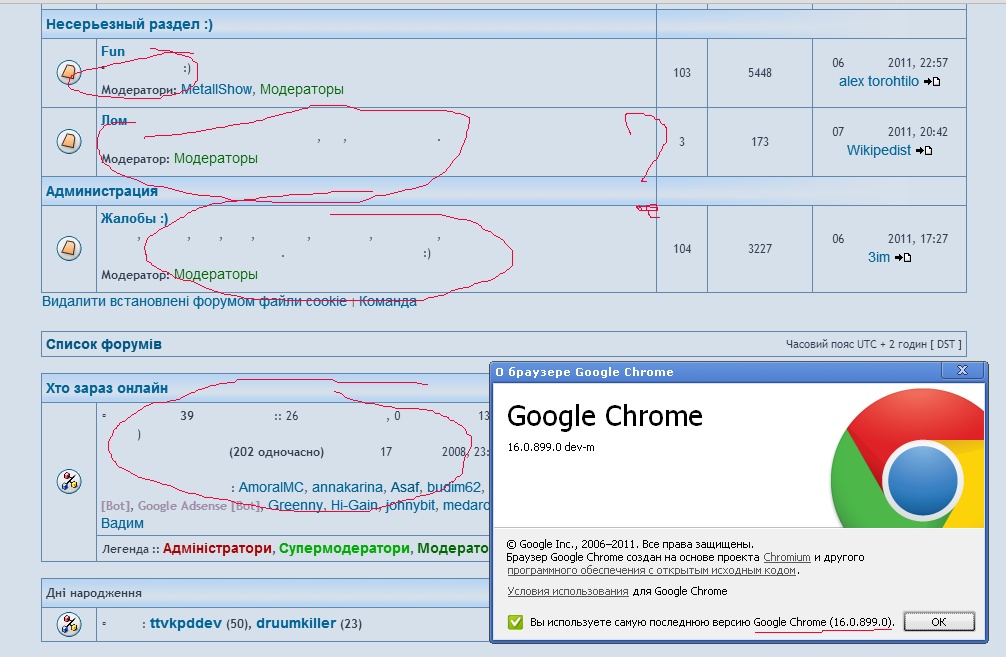Click the Лом forum status icon
Image resolution: width=1006 pixels, height=657 pixels.
(69, 141)
